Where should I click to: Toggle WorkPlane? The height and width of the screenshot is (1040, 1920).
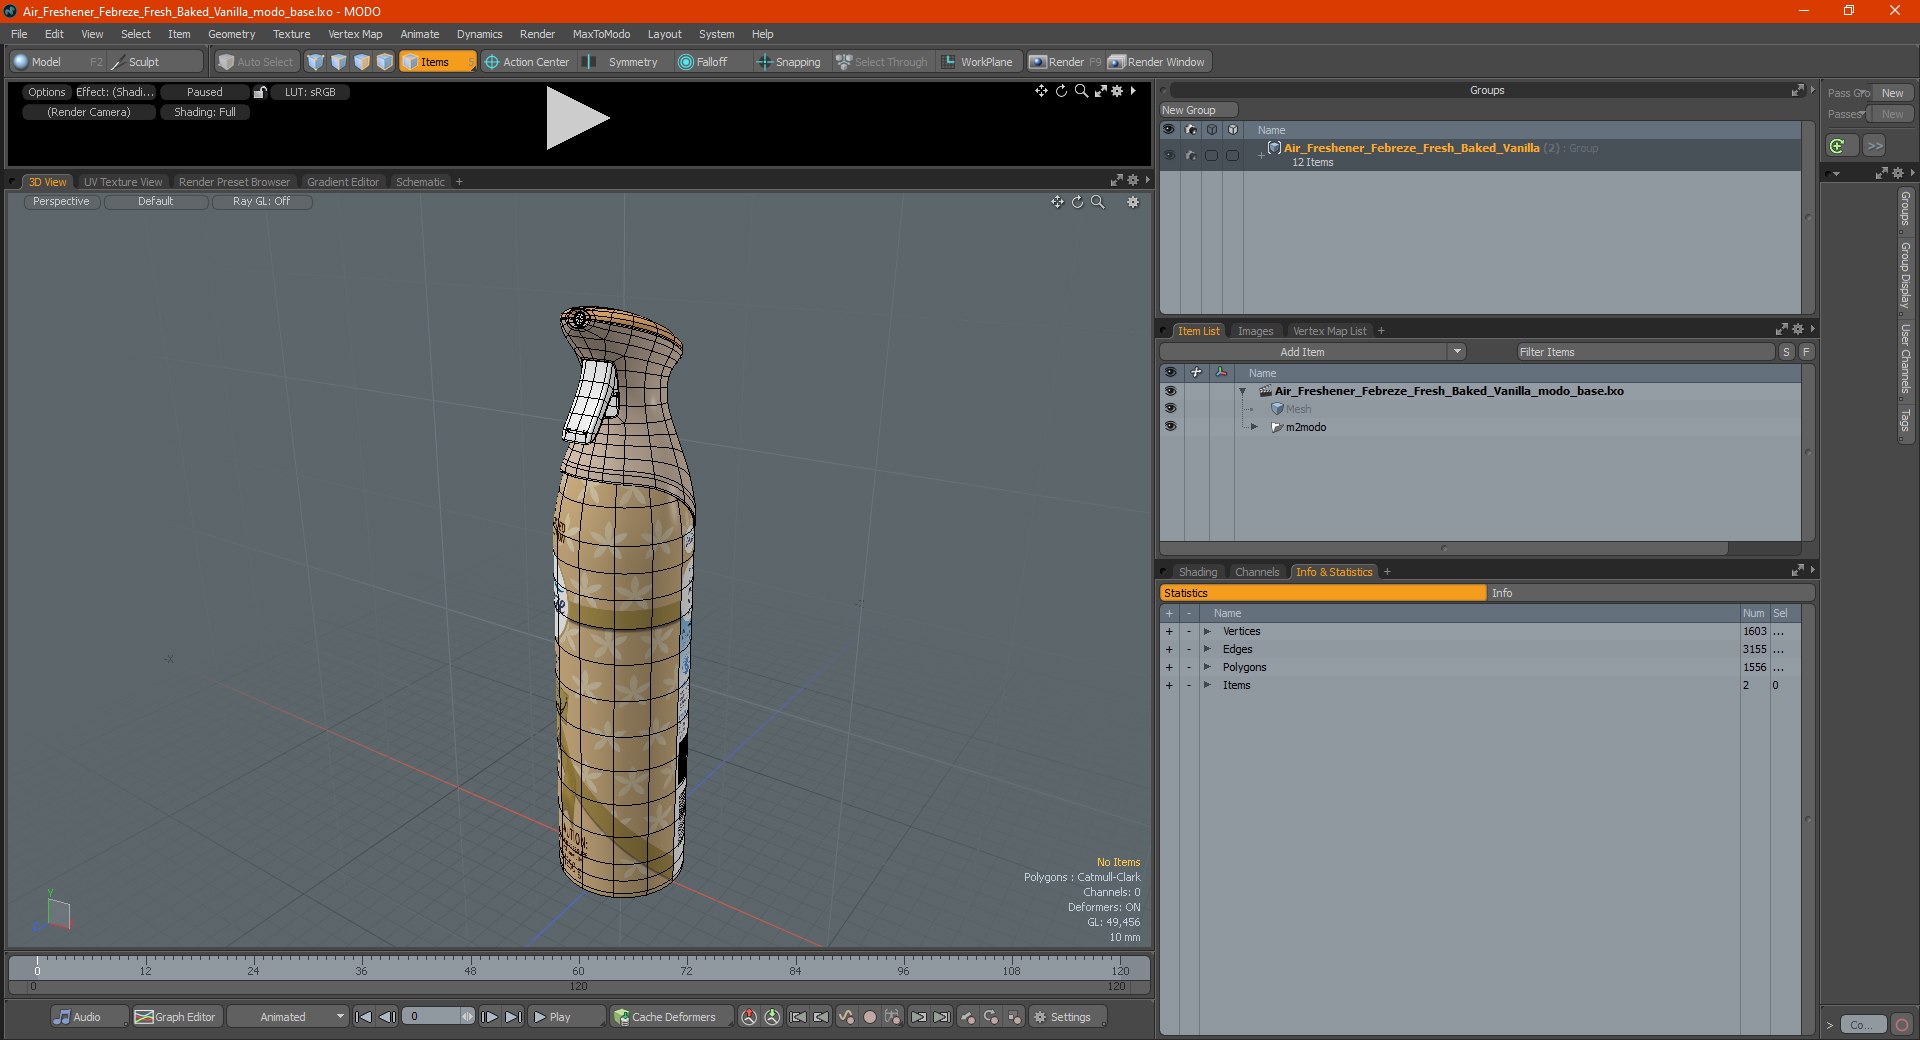[977, 62]
